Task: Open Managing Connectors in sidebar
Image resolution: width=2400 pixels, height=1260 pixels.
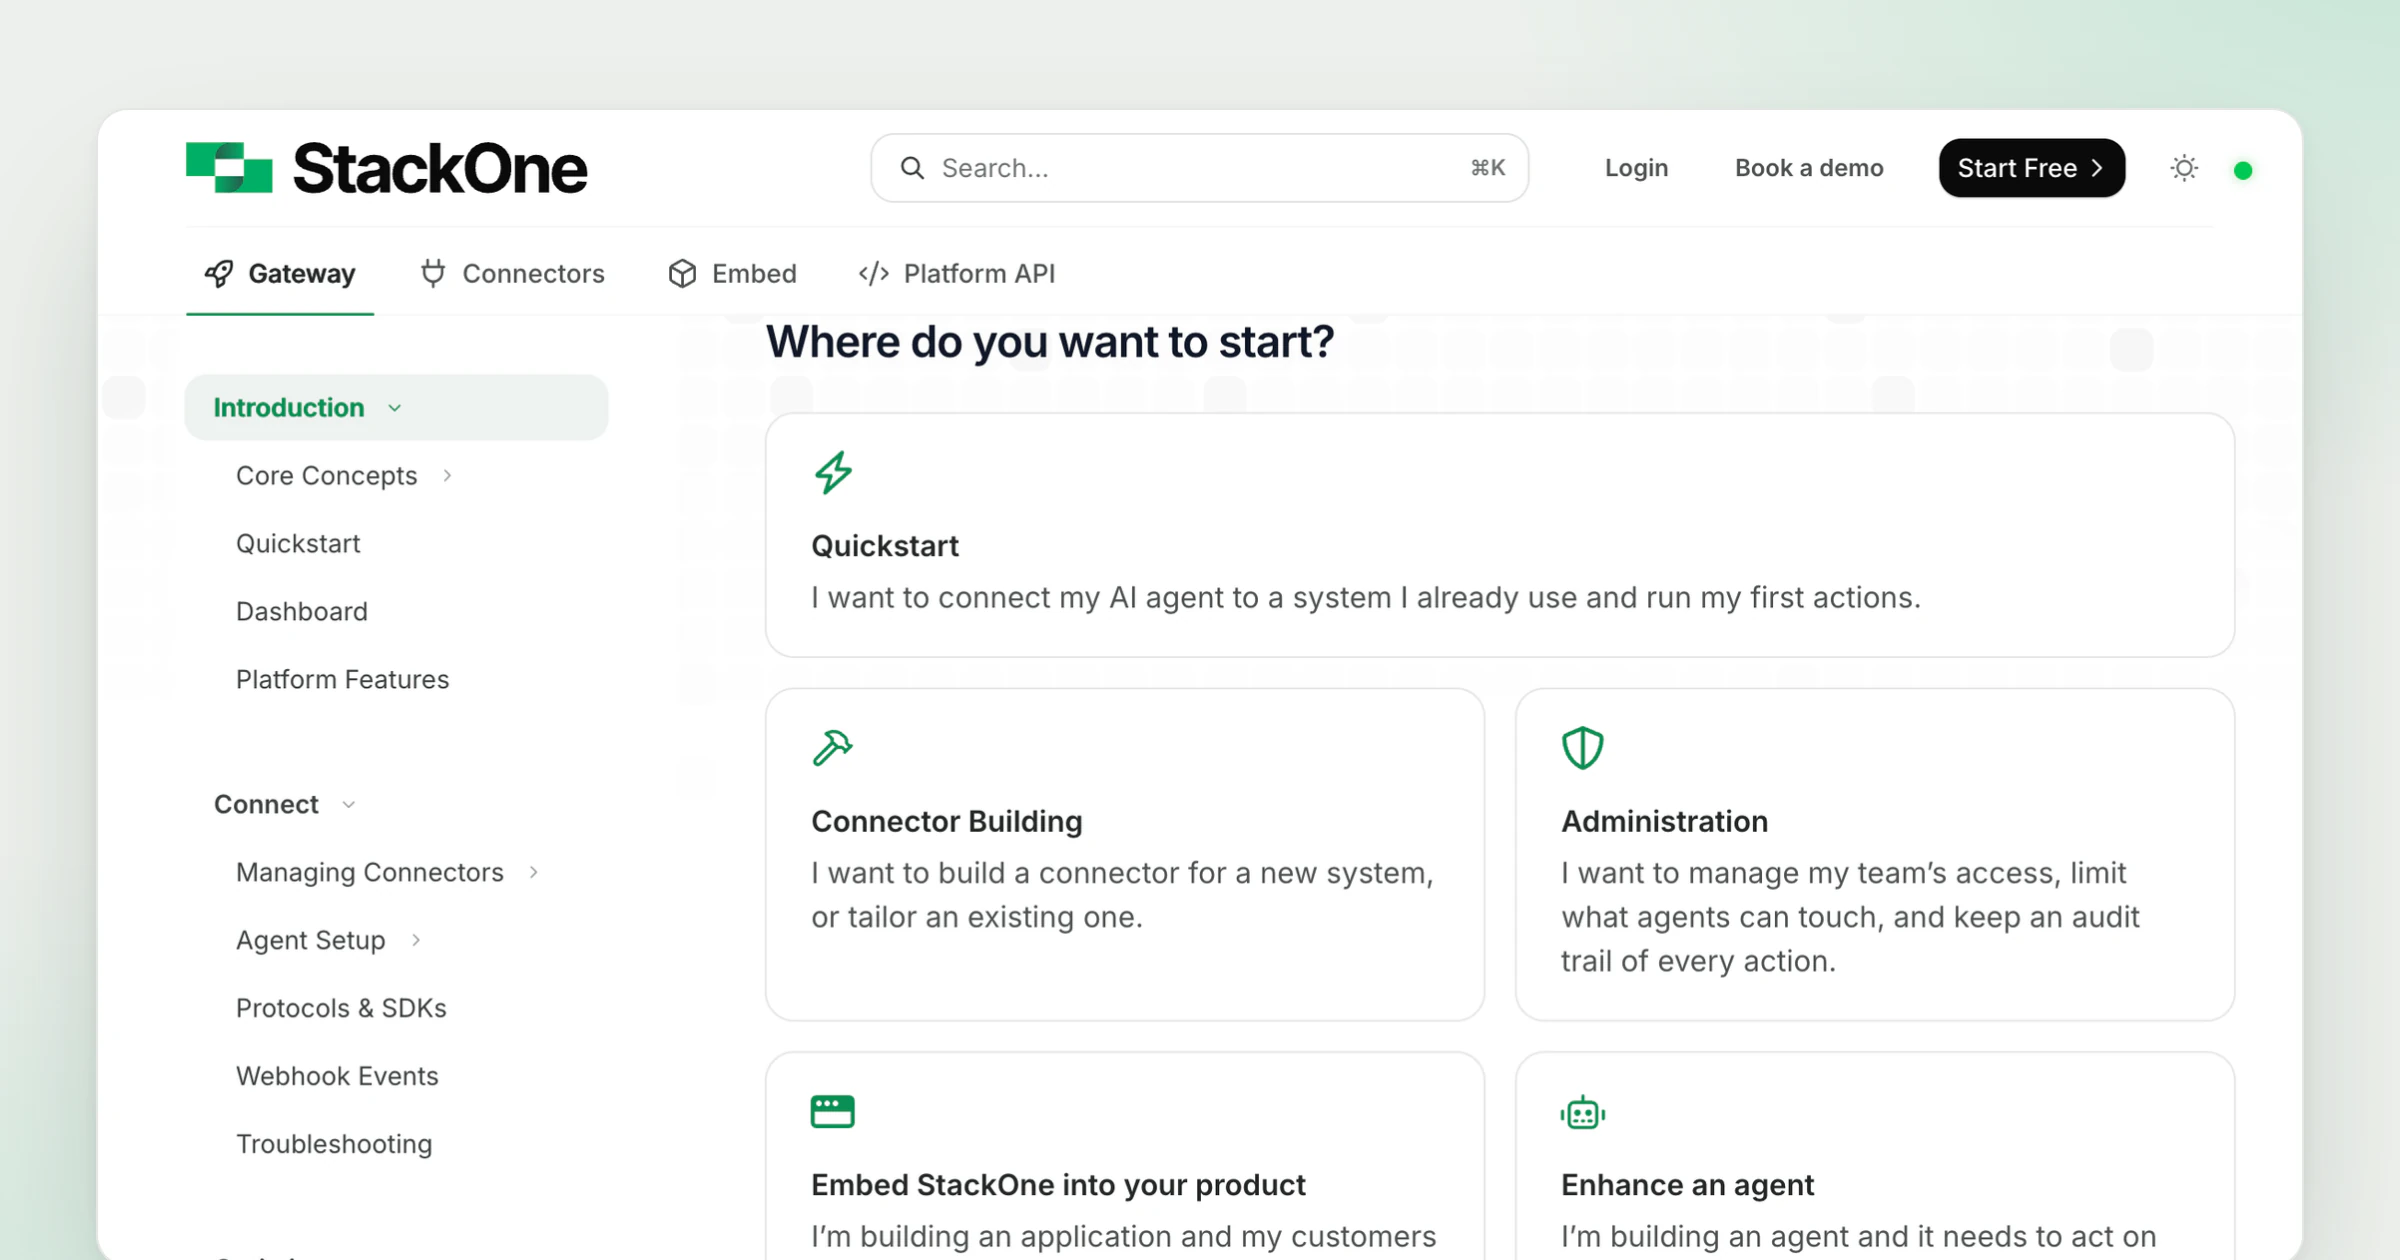Action: (x=369, y=873)
